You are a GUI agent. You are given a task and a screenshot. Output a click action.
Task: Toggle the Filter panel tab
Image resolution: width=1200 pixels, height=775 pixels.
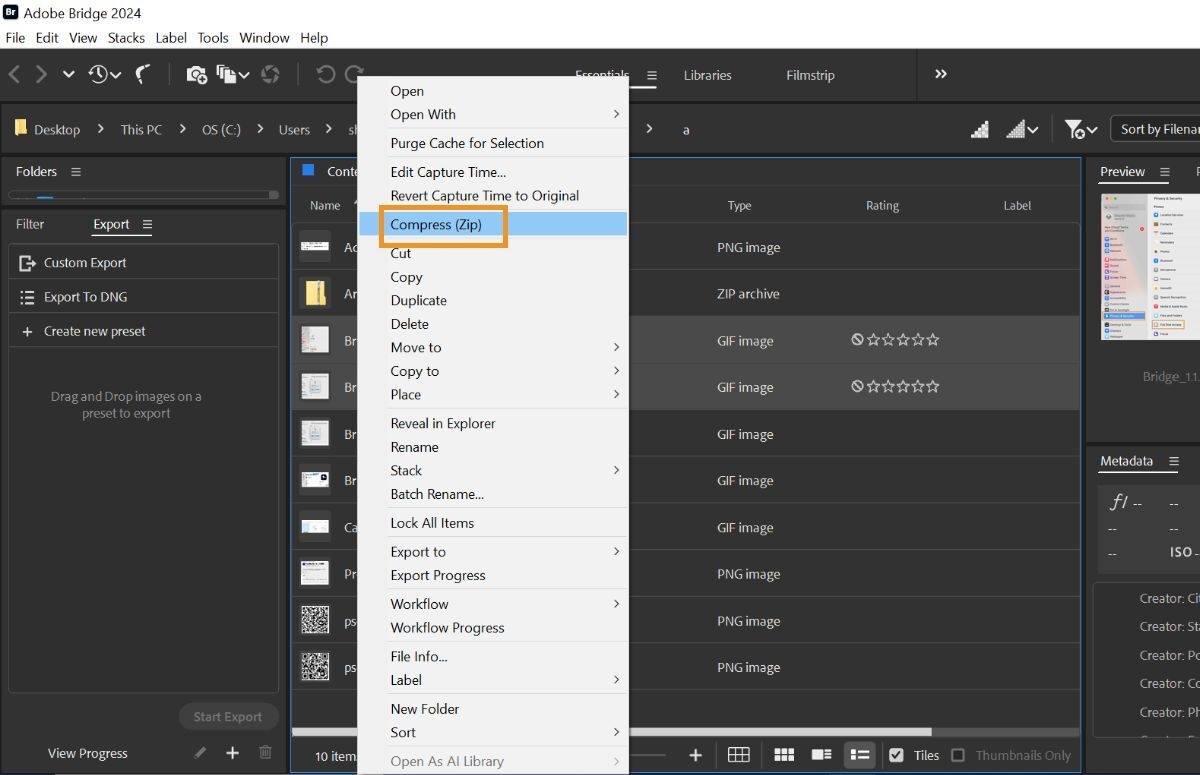30,224
